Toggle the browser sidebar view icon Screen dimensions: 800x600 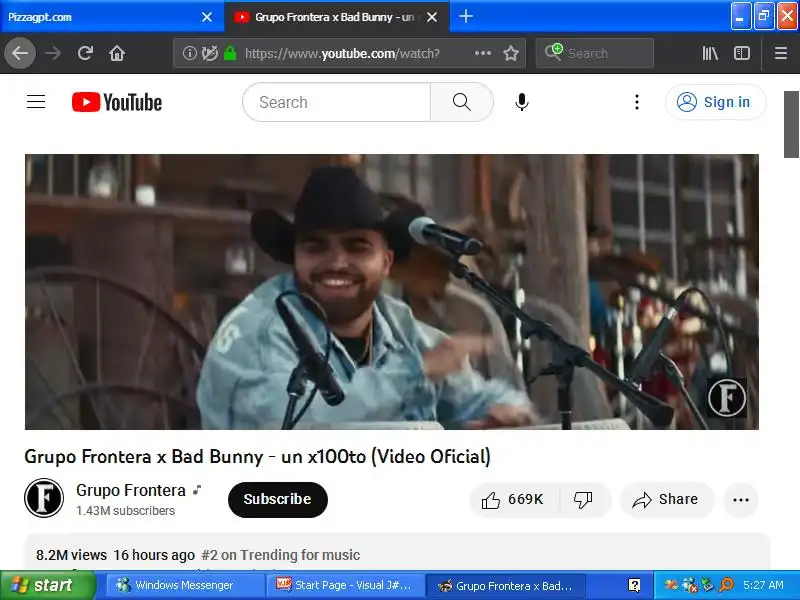pyautogui.click(x=741, y=53)
